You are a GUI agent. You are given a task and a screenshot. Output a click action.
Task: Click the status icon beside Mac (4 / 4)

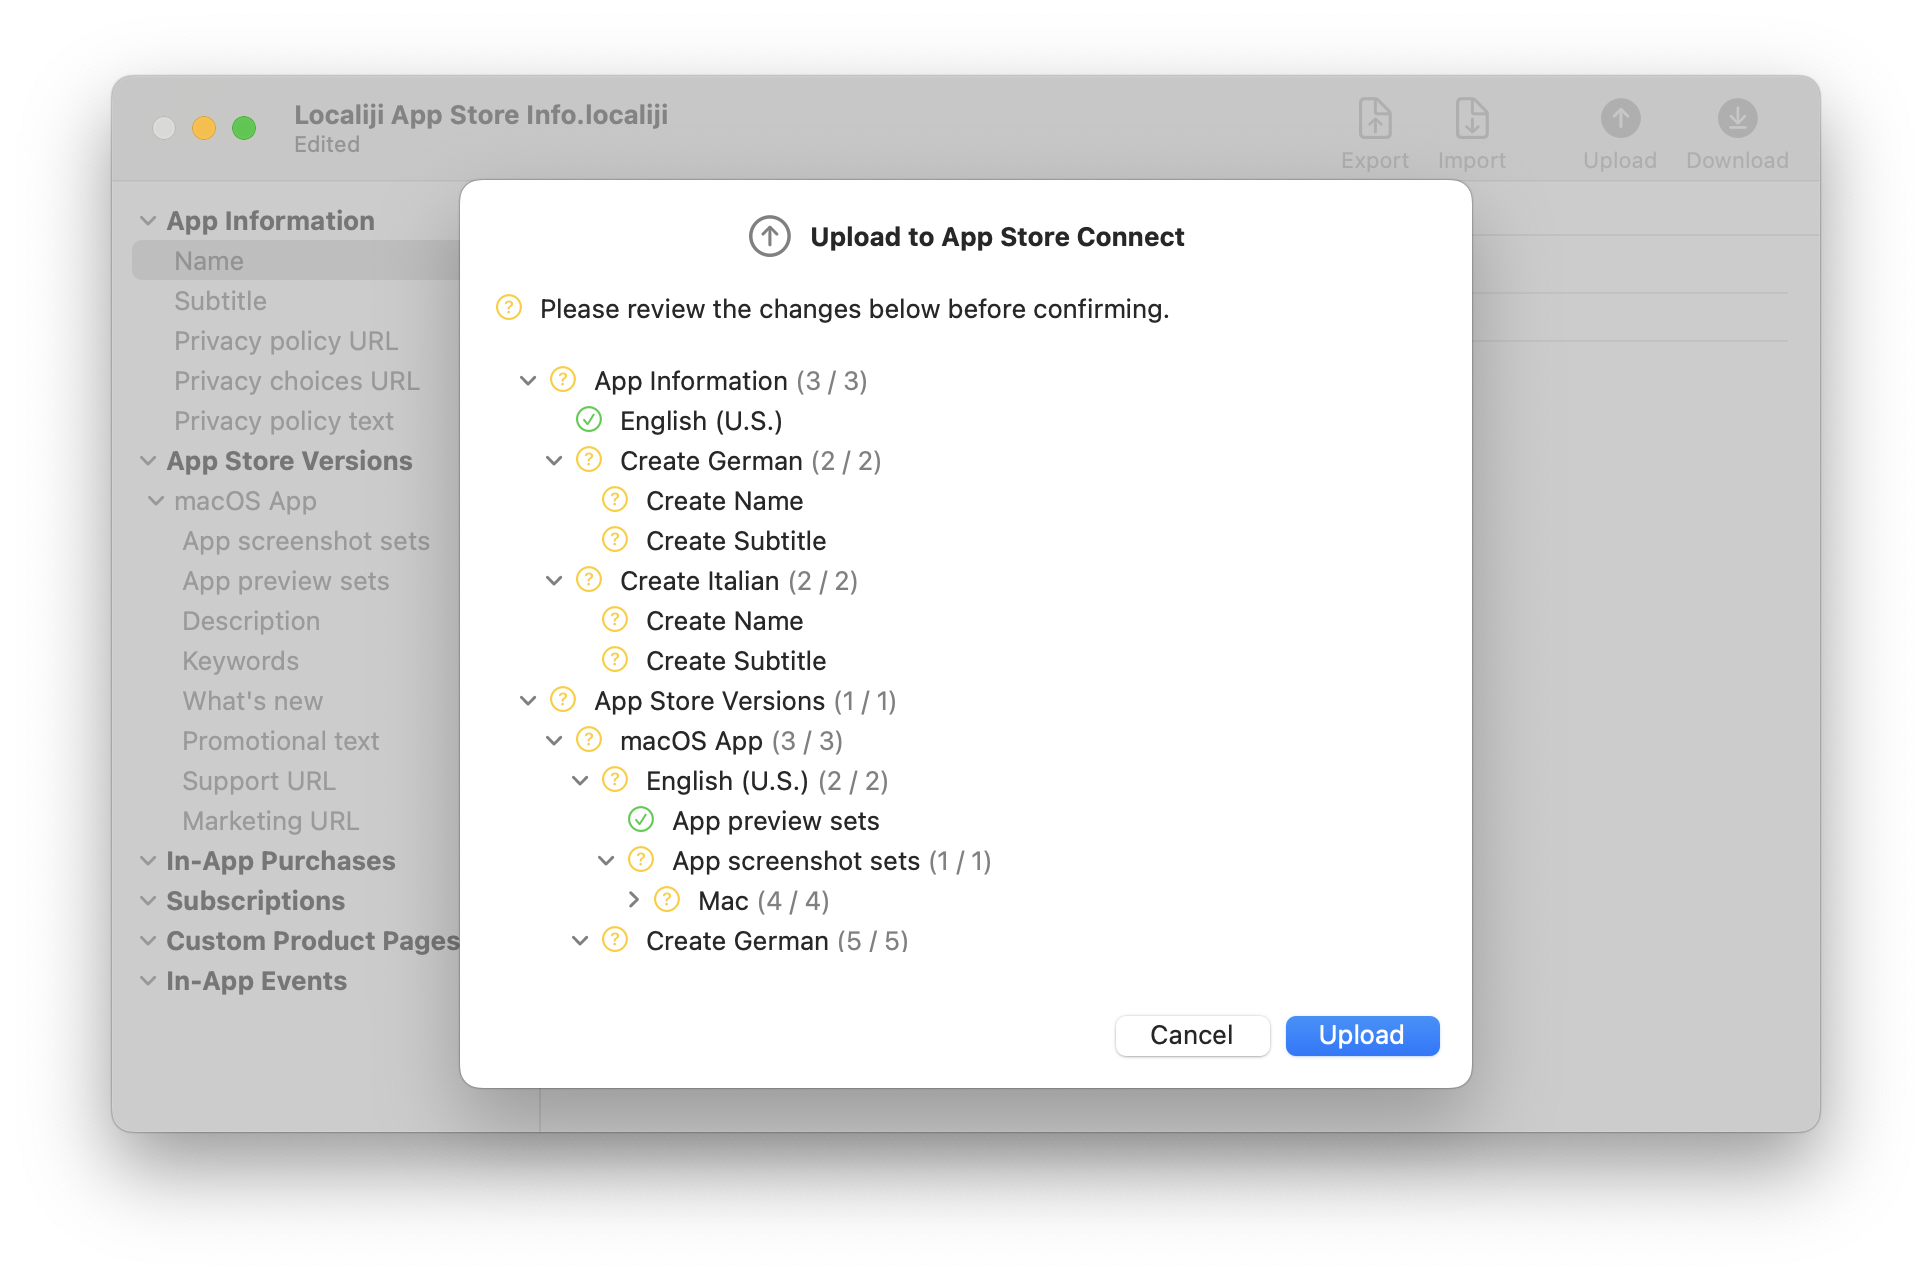pyautogui.click(x=667, y=900)
